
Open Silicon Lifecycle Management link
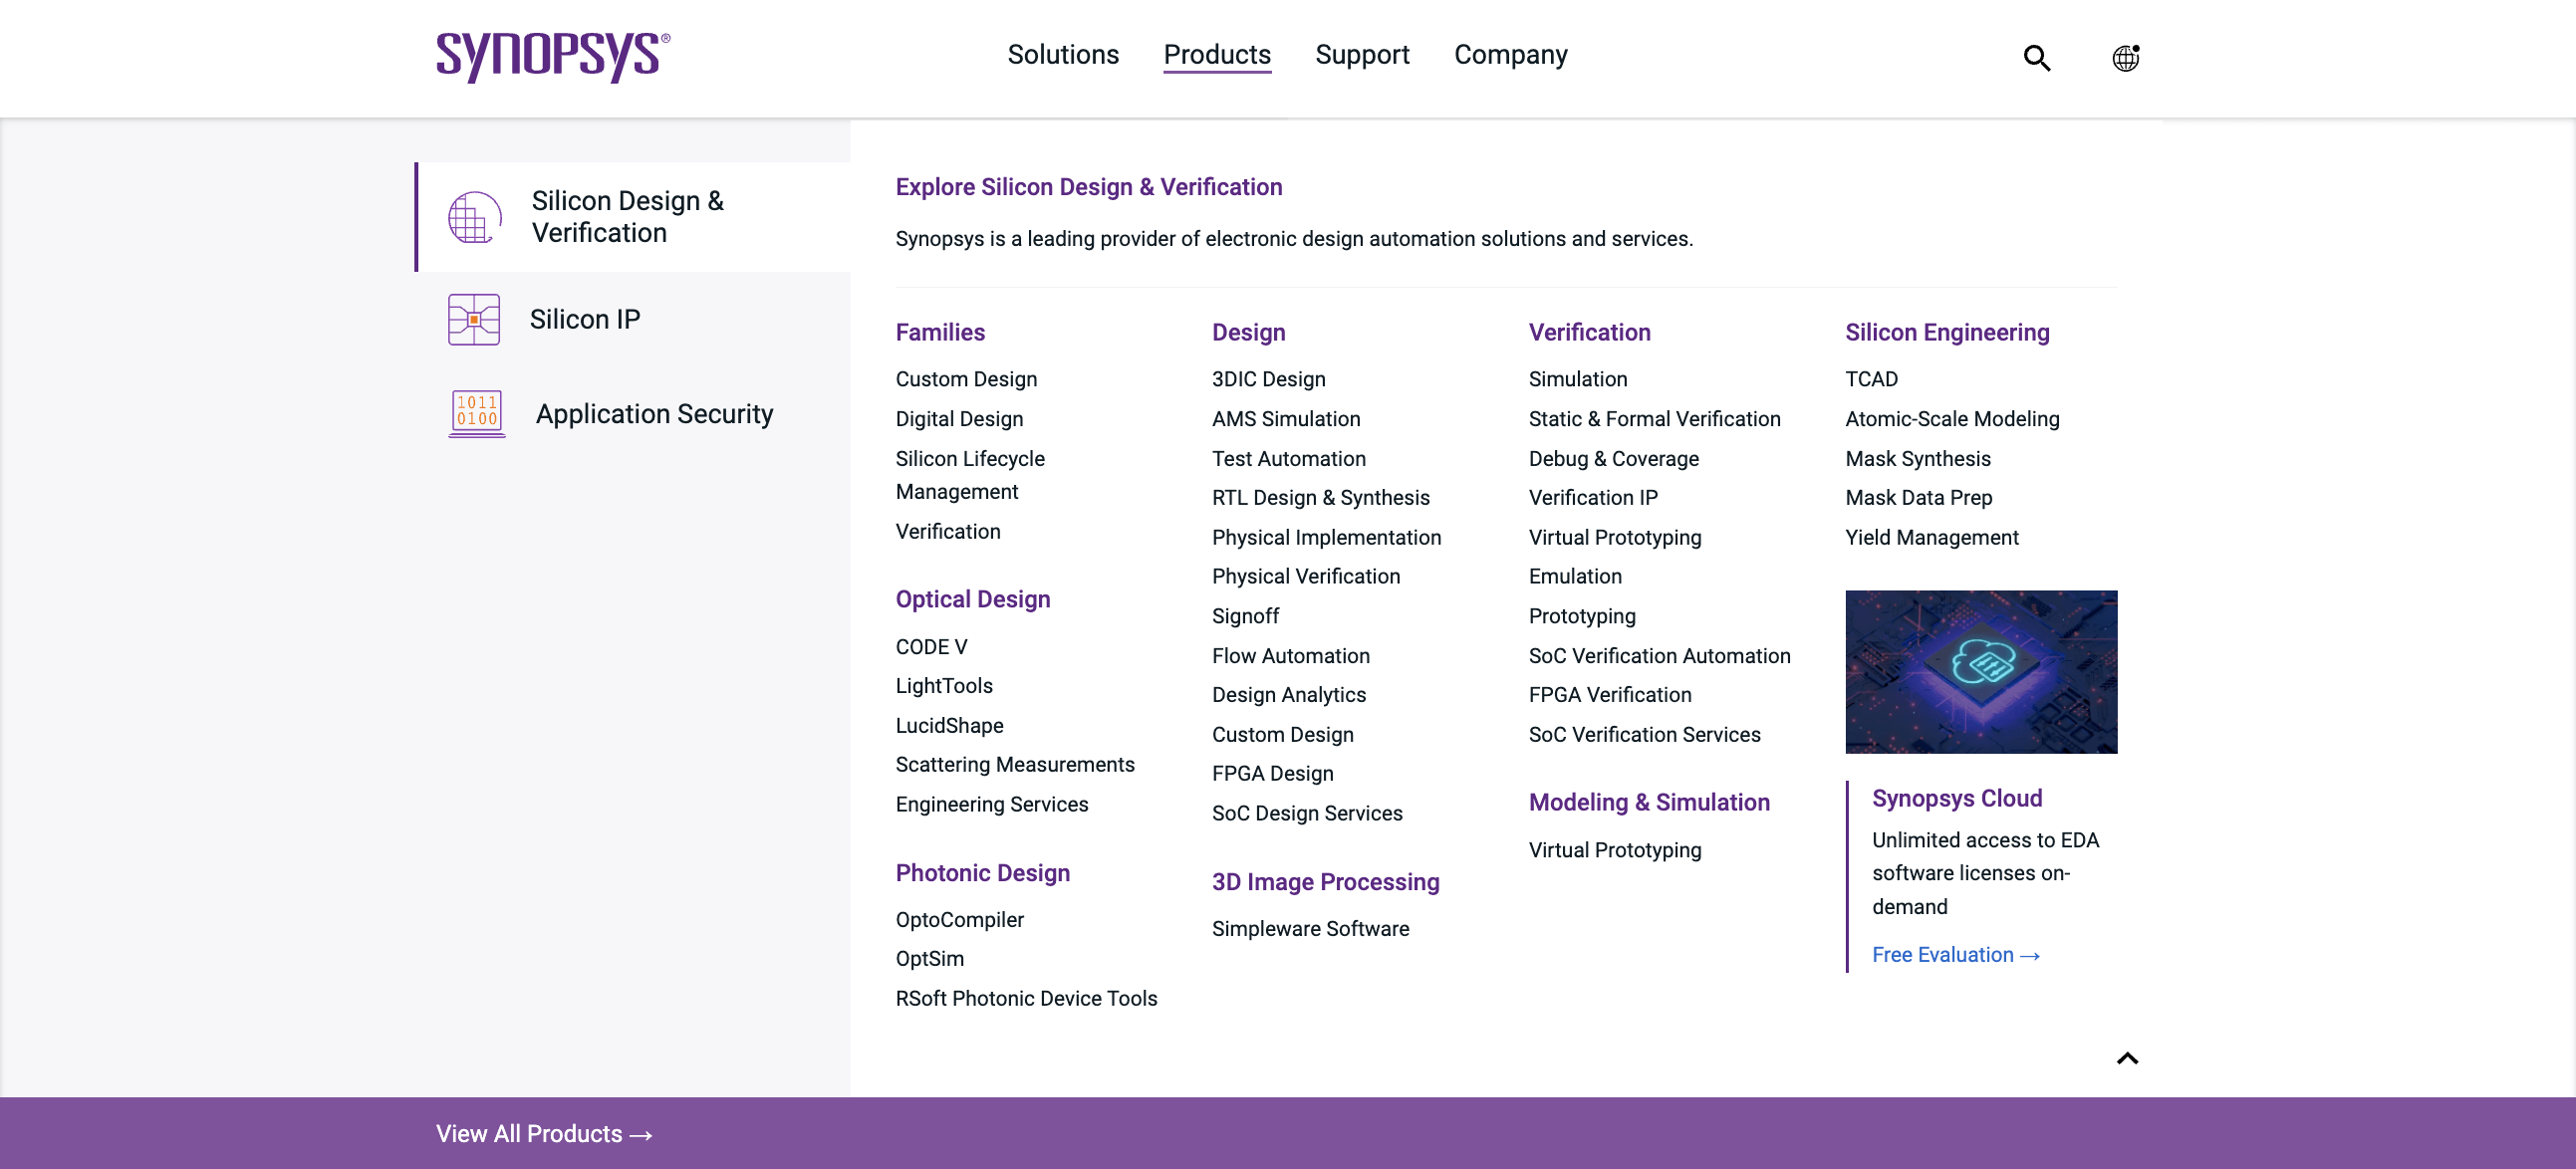[x=970, y=475]
